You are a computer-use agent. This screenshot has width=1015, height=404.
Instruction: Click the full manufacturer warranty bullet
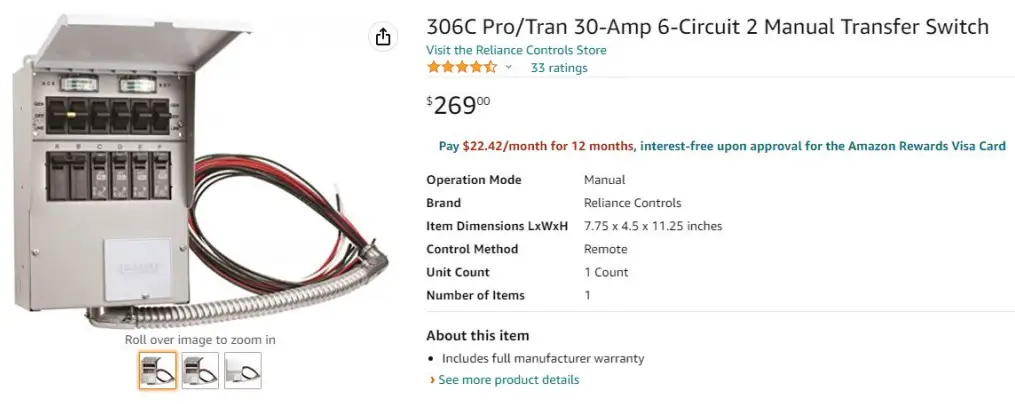543,358
